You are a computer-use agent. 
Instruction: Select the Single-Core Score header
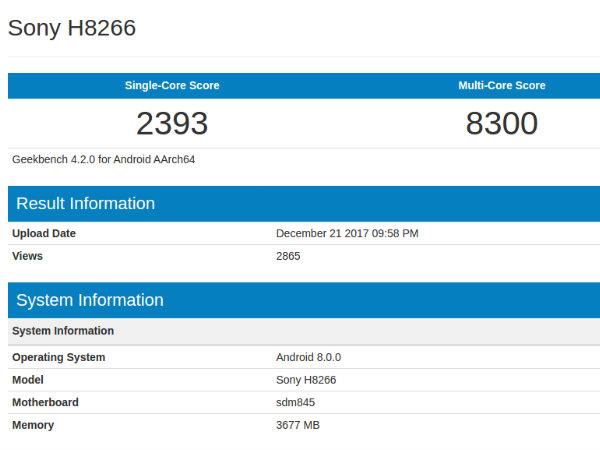[172, 85]
